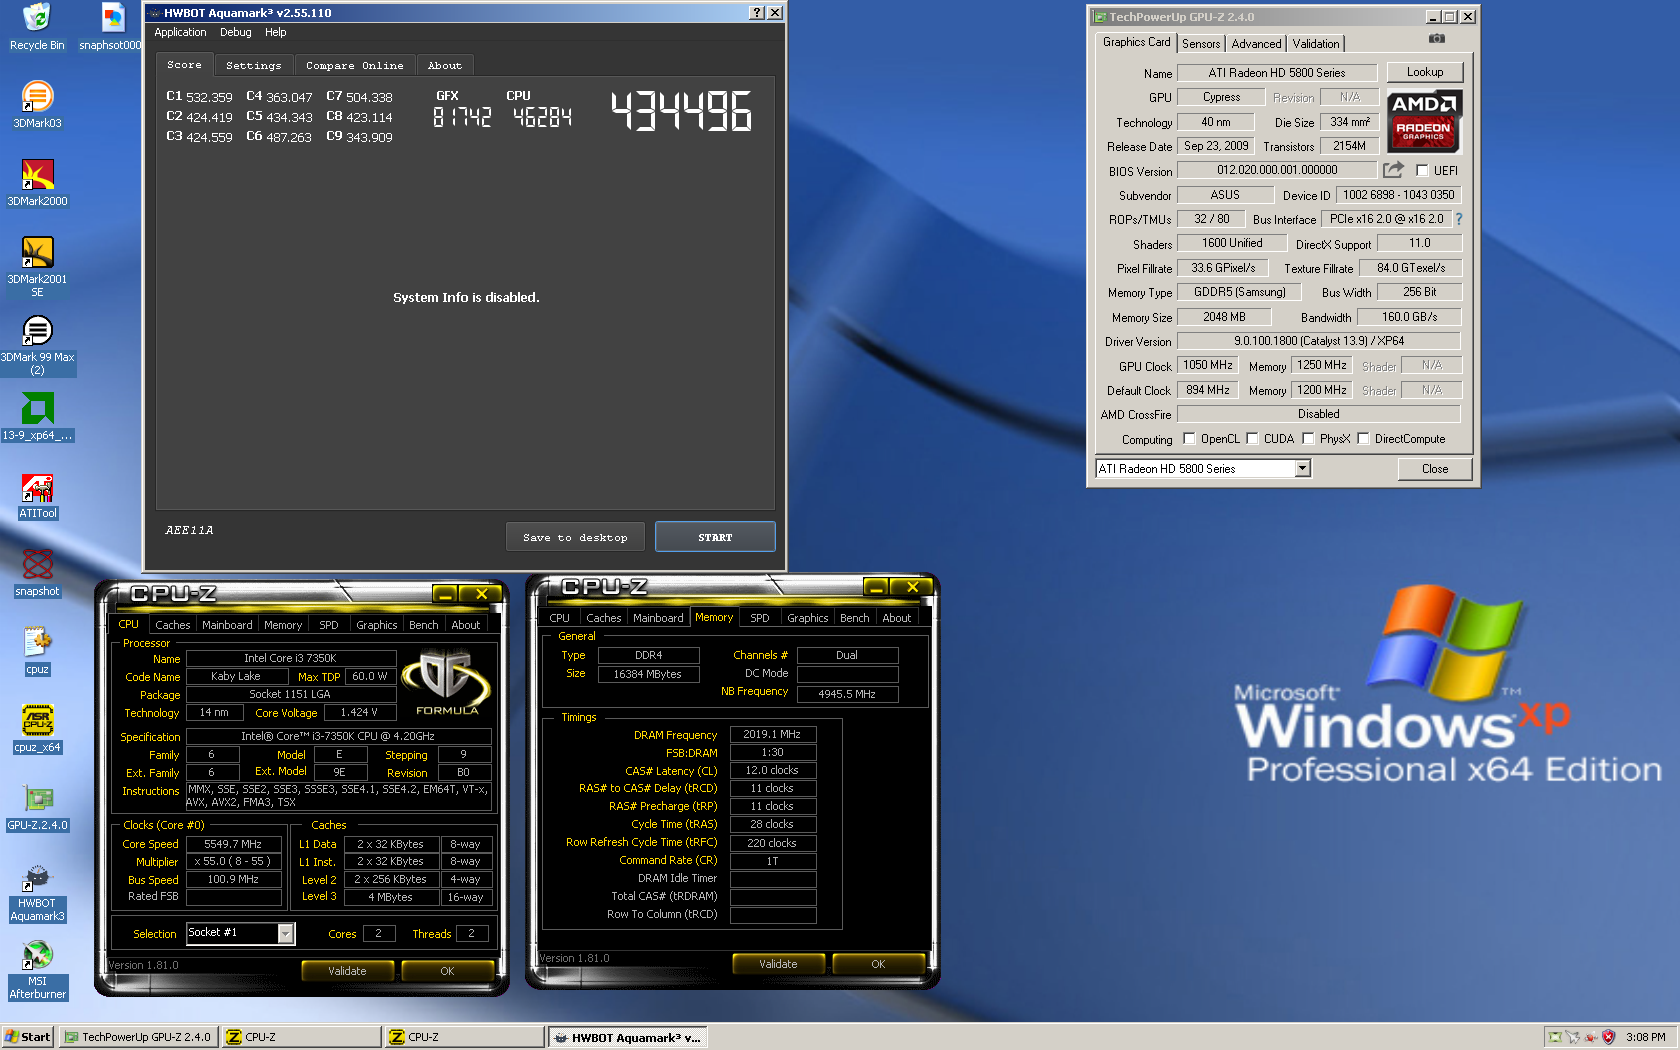Toggle the PhysX computing checkbox
Viewport: 1680px width, 1050px height.
(x=1308, y=438)
